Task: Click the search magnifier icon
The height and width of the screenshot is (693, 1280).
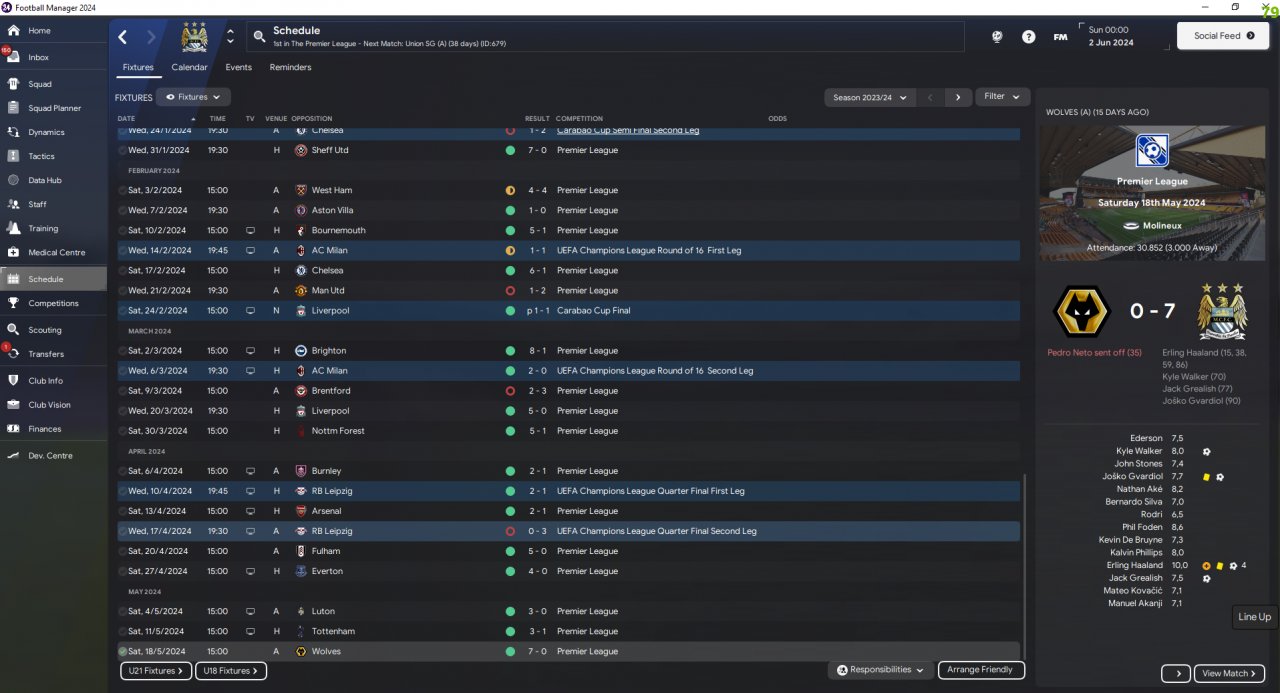Action: [x=260, y=37]
